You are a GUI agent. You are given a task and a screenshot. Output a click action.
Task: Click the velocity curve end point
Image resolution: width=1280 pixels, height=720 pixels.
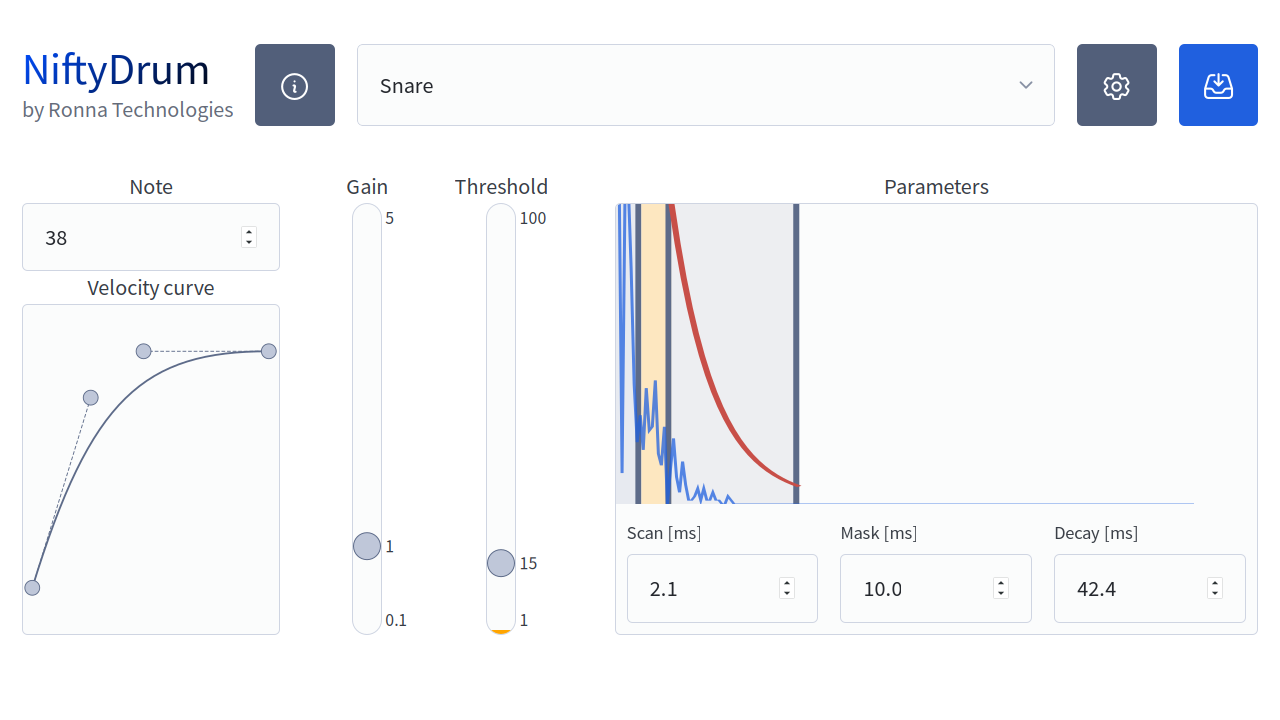268,351
